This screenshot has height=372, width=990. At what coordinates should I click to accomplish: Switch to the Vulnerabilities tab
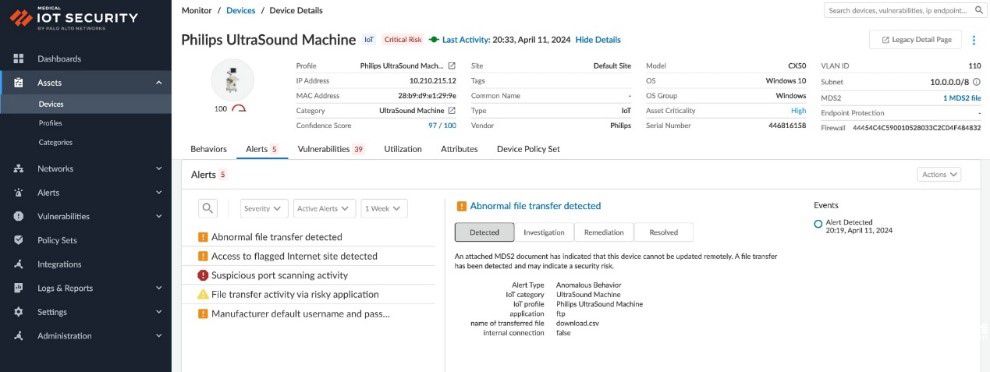331,149
